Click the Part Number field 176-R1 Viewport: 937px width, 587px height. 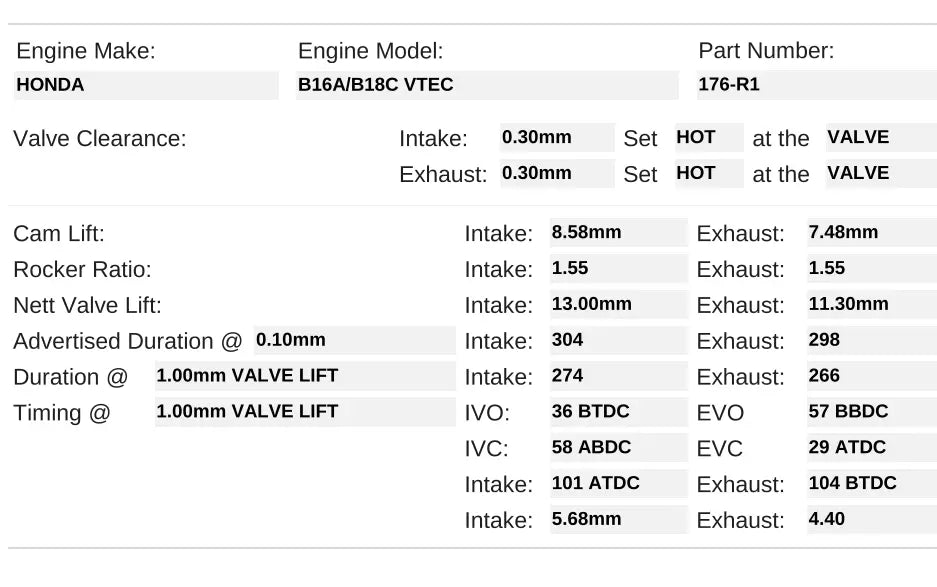click(815, 85)
